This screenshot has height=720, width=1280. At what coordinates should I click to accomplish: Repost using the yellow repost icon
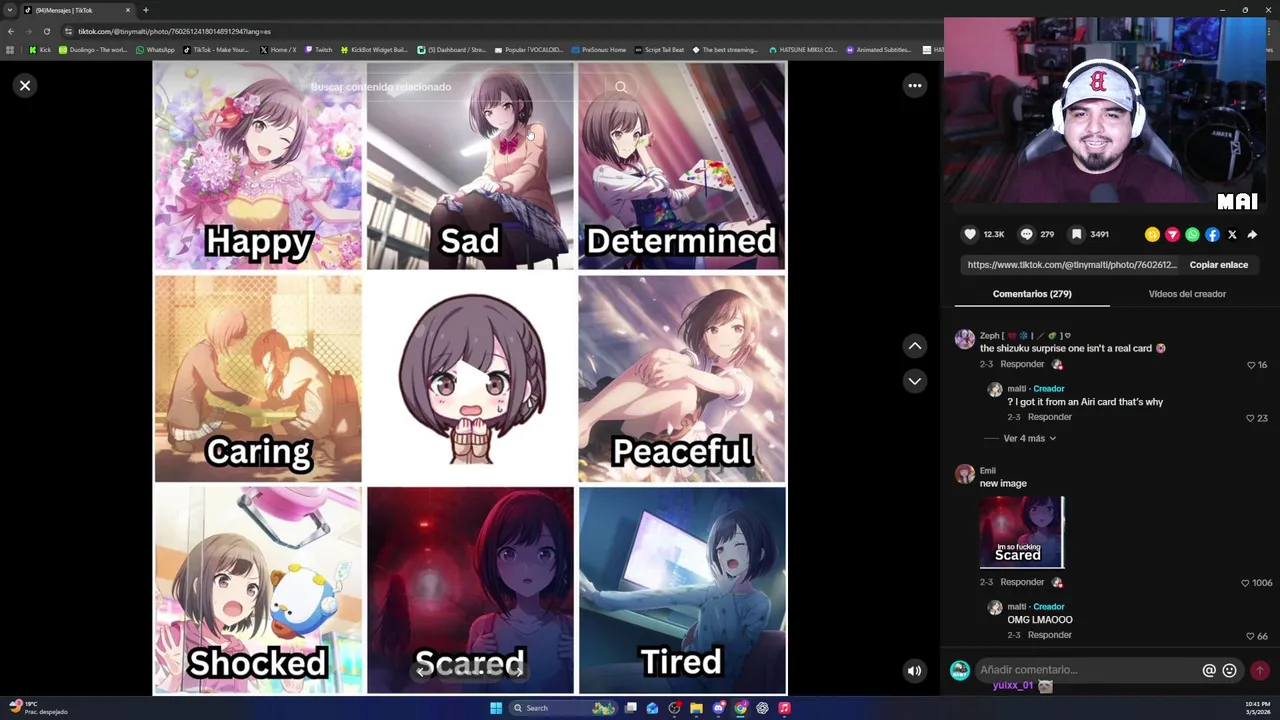1152,234
